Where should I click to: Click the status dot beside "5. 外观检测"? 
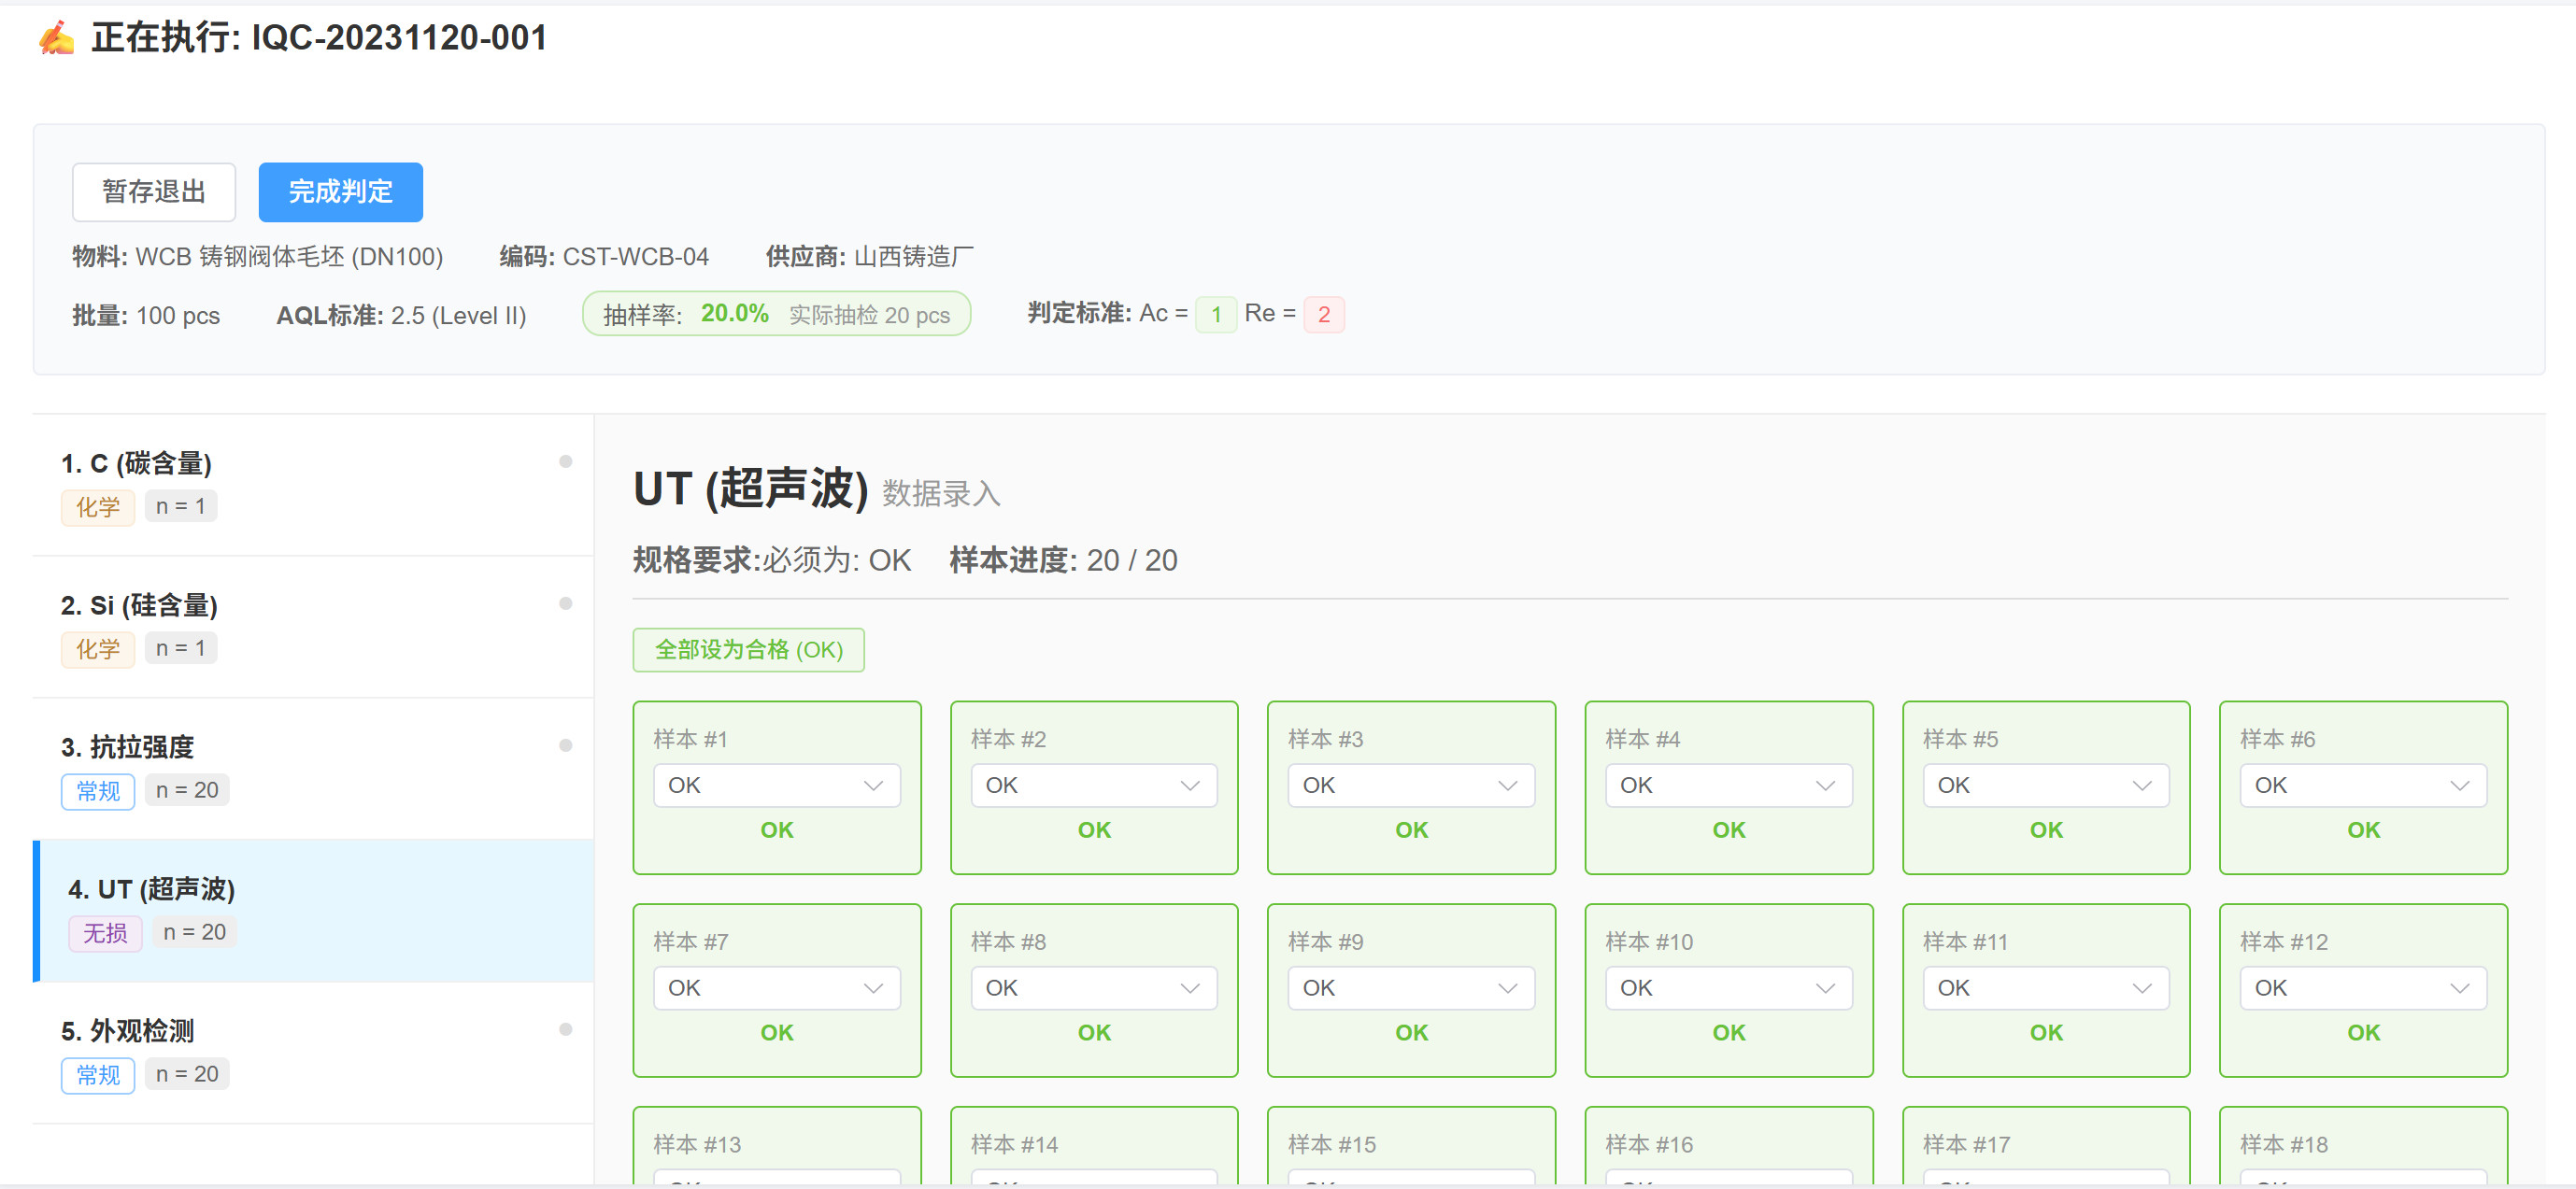[566, 1029]
